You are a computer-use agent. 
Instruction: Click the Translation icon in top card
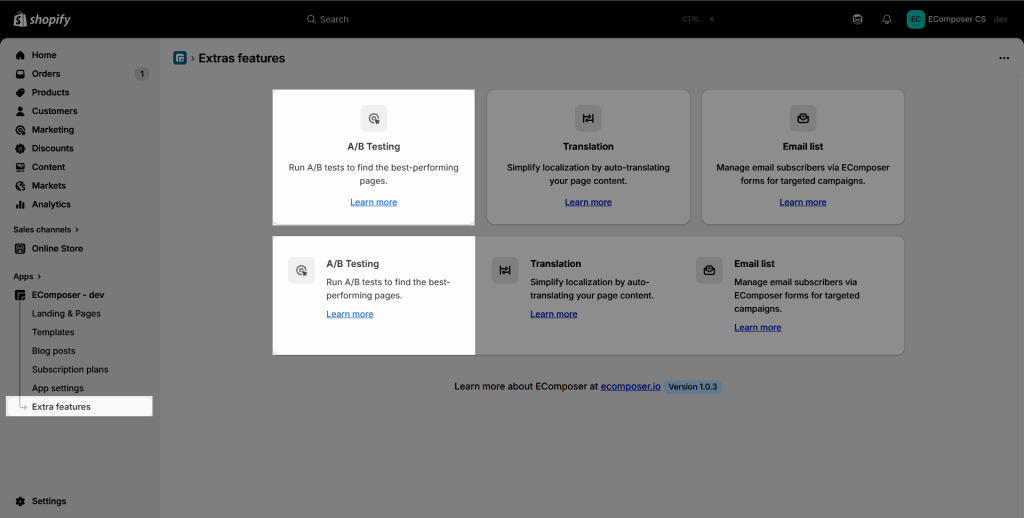588,118
